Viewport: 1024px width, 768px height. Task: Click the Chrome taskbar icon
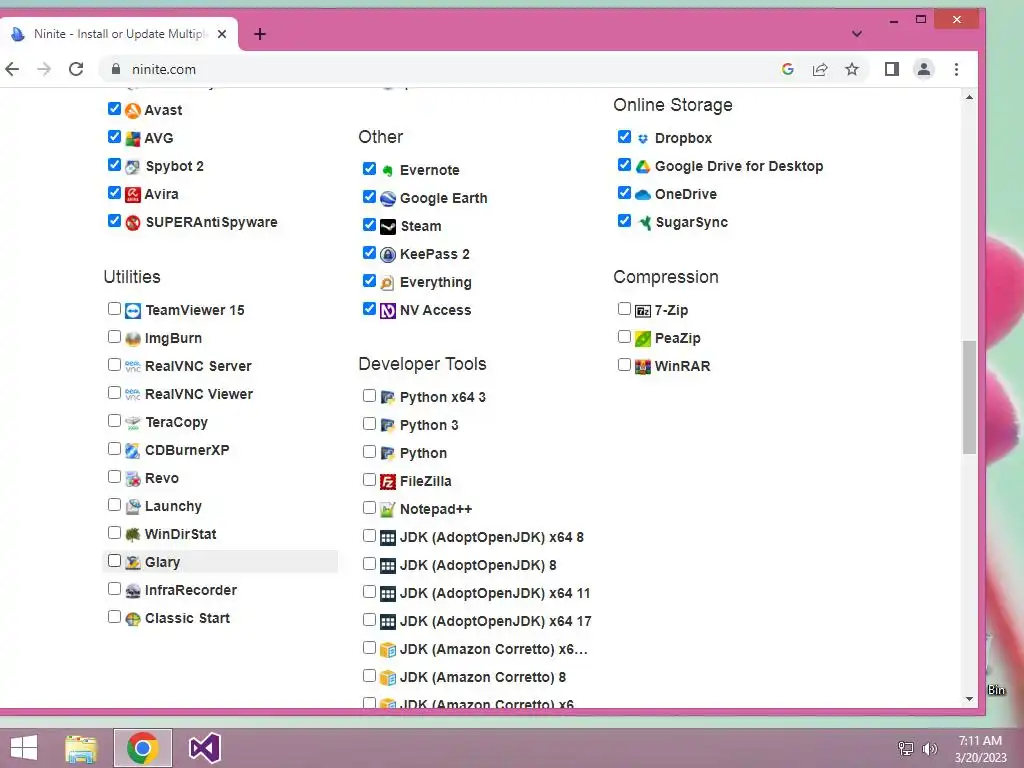point(143,748)
